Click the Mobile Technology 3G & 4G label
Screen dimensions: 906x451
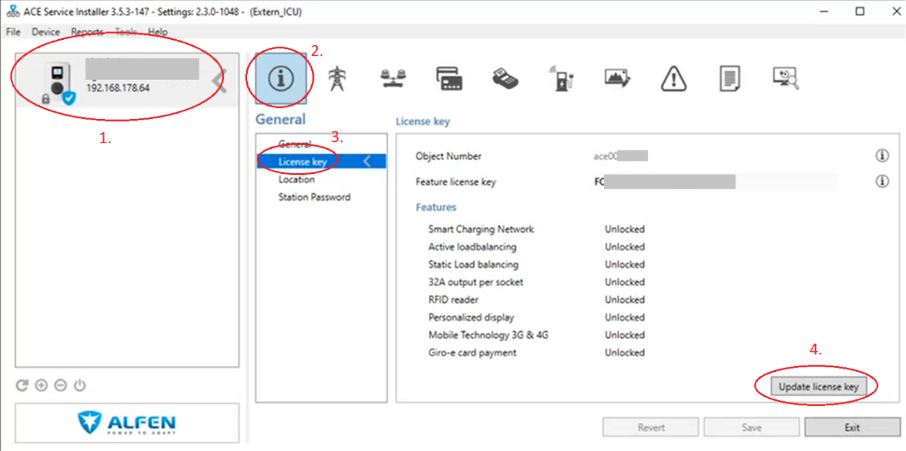coord(488,335)
